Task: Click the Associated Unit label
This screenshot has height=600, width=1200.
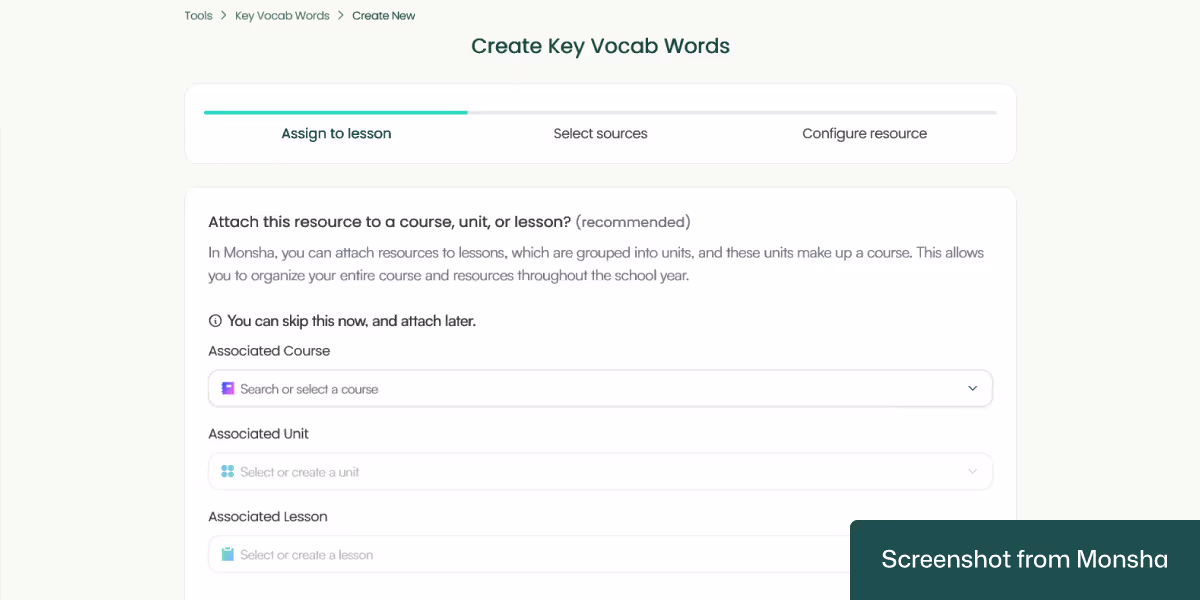Action: 258,434
